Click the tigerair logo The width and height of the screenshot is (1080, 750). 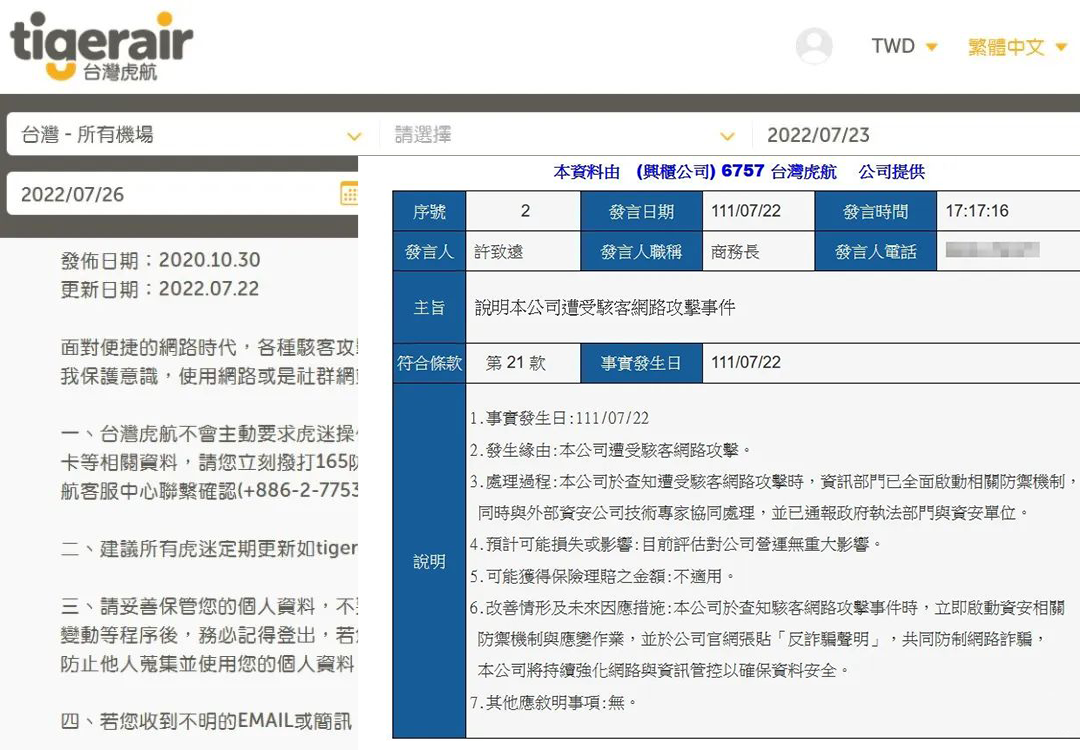(x=101, y=45)
